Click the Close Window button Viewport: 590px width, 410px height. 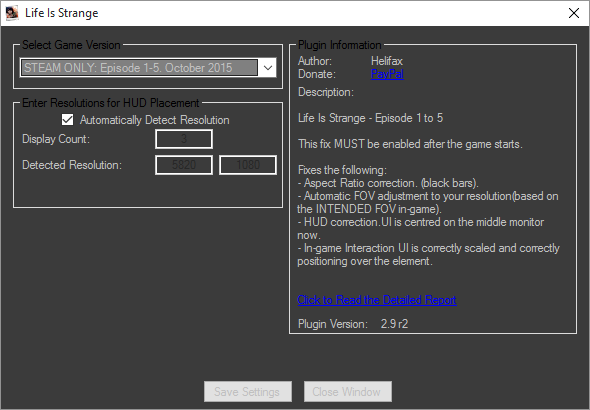click(348, 392)
